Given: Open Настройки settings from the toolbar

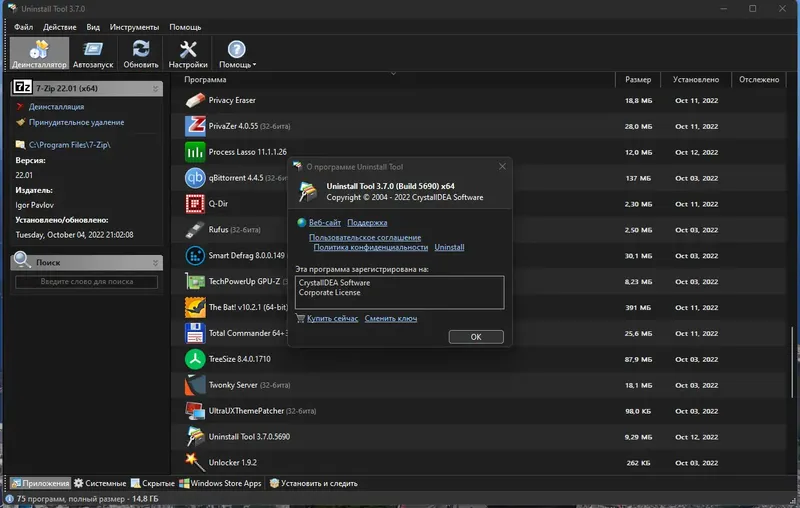Looking at the screenshot, I should pyautogui.click(x=188, y=53).
